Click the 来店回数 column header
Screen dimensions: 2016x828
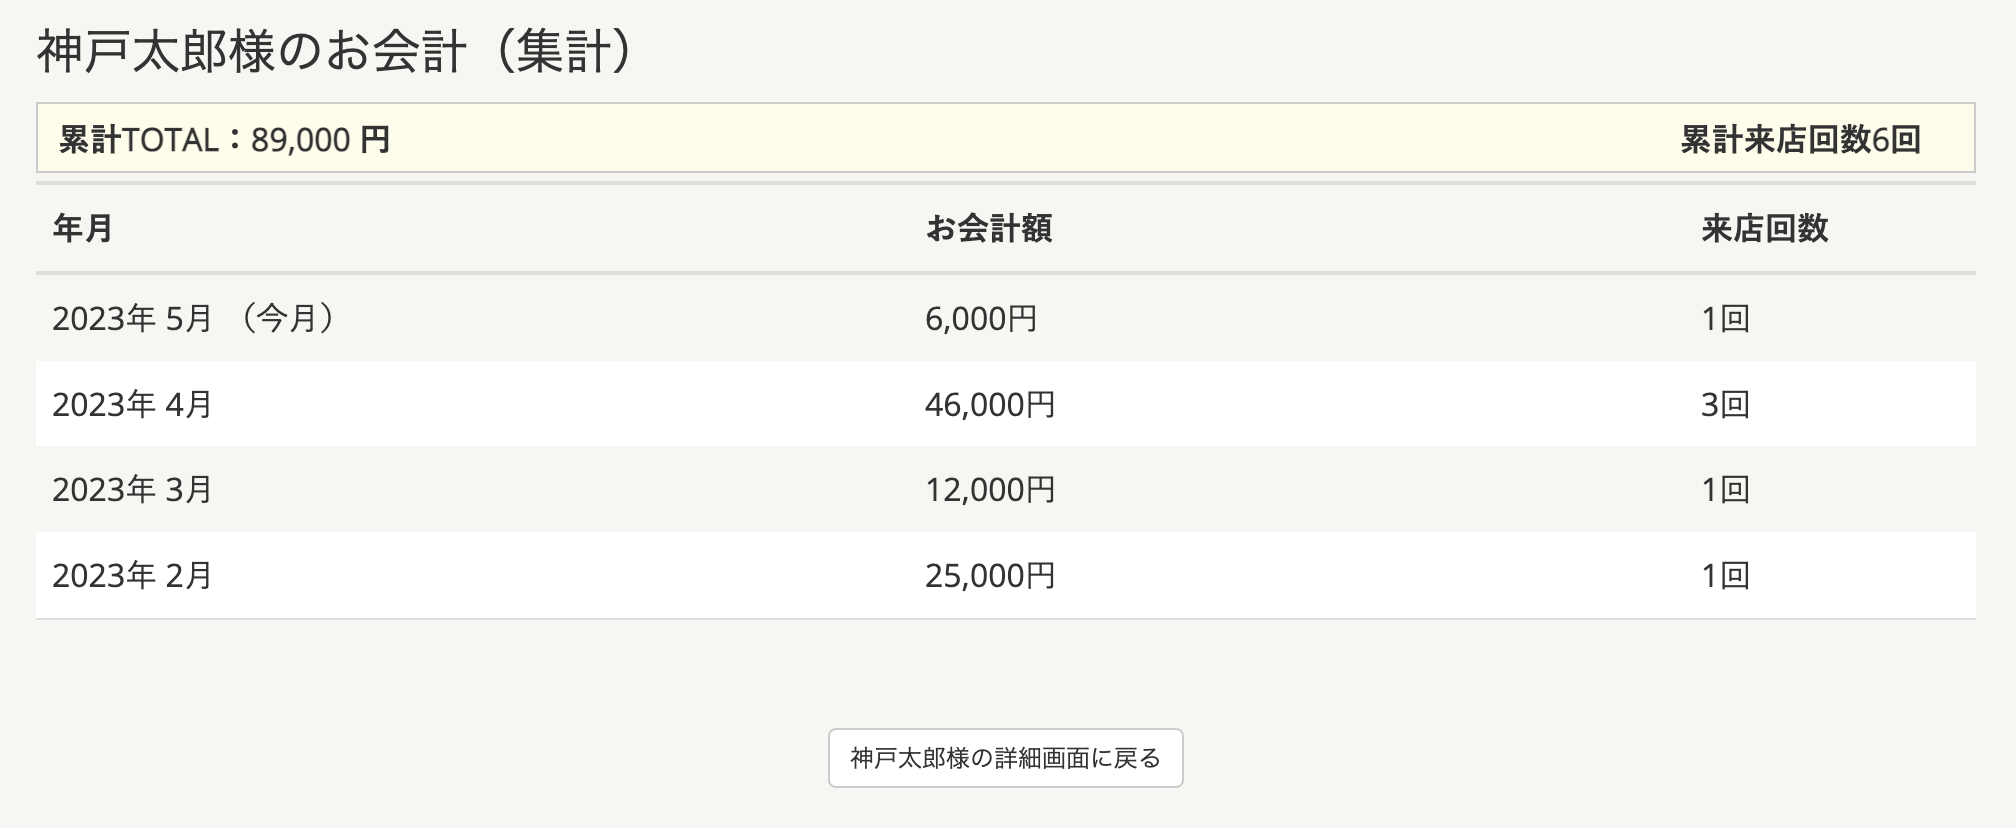(x=1765, y=228)
